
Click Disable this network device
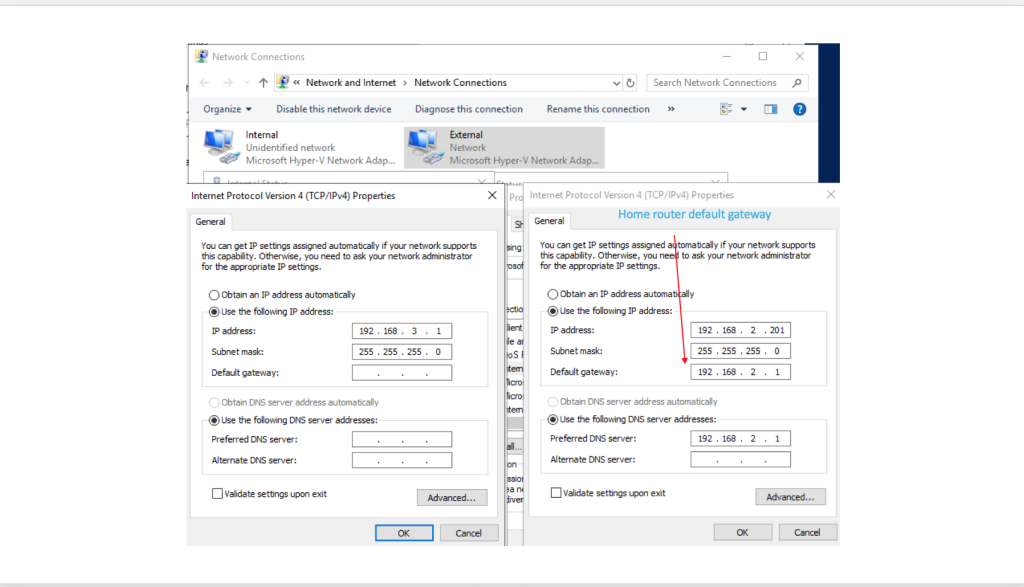click(x=334, y=109)
